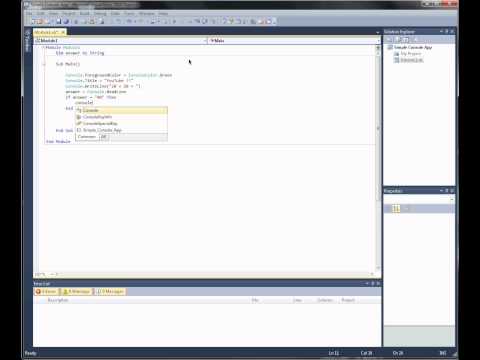This screenshot has width=480, height=360.
Task: Sort Error List by Project column
Action: [348, 300]
